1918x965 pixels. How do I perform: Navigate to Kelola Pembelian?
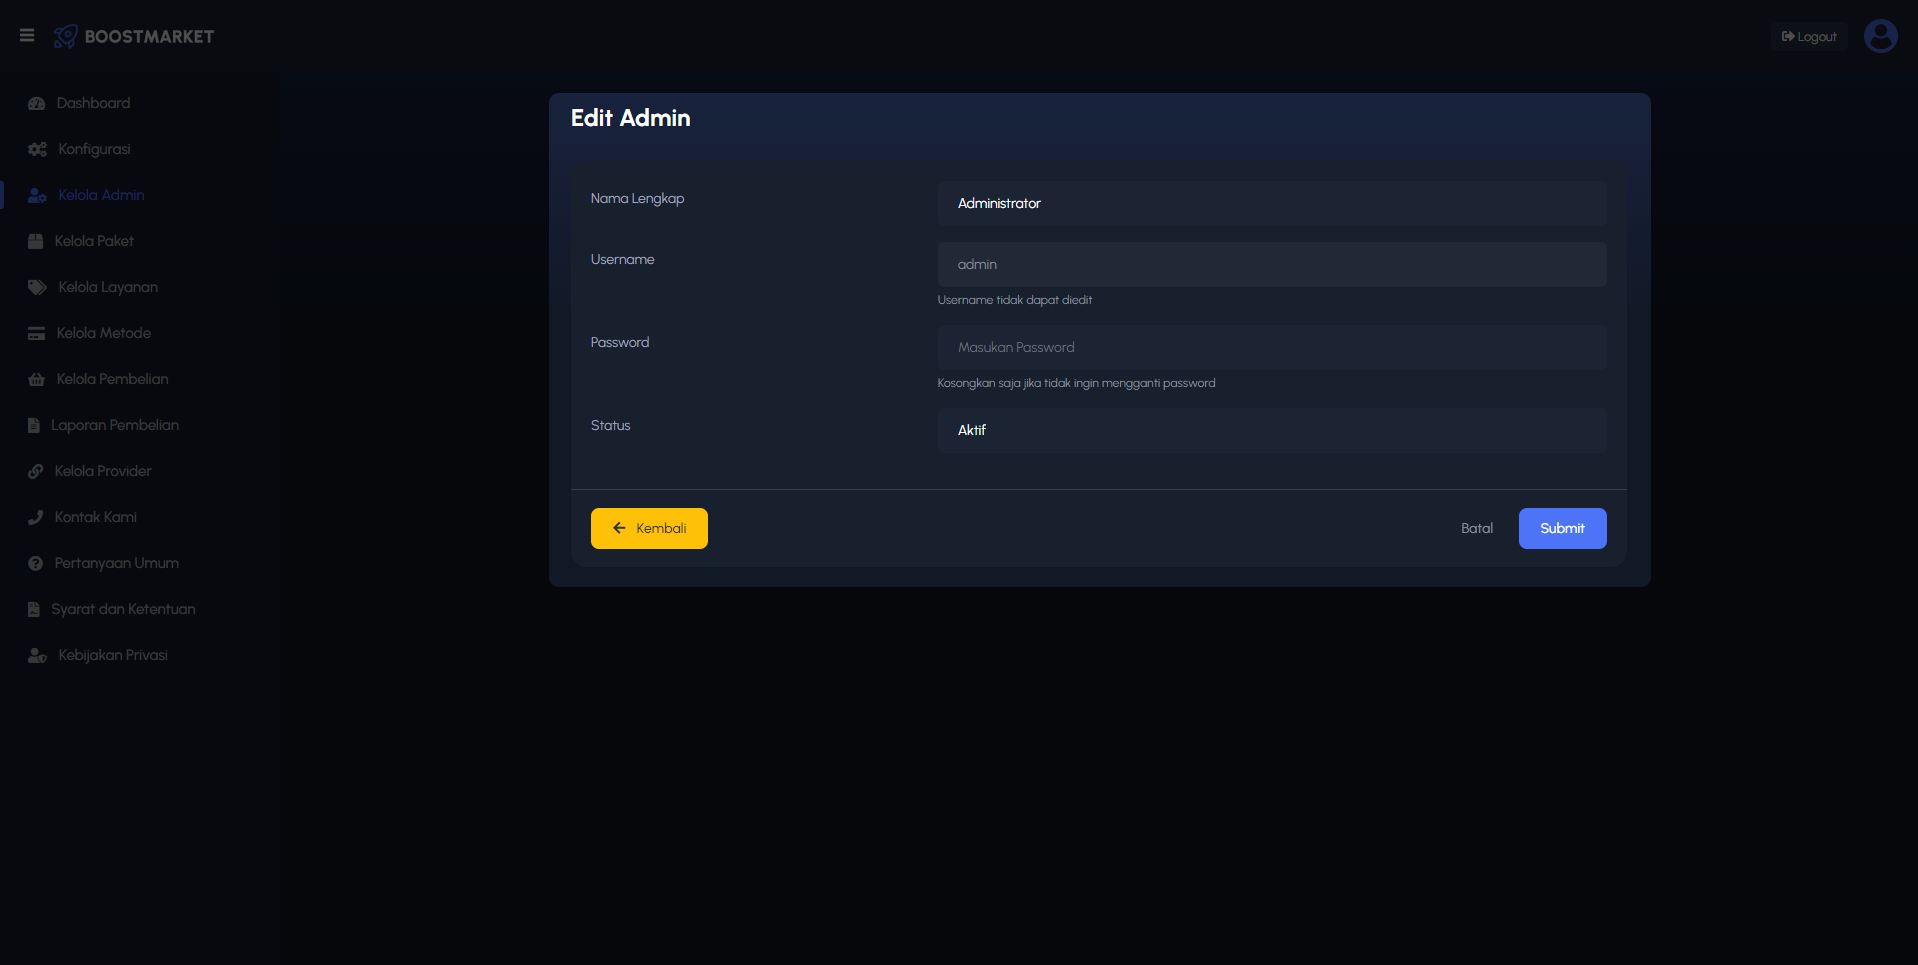coord(112,379)
